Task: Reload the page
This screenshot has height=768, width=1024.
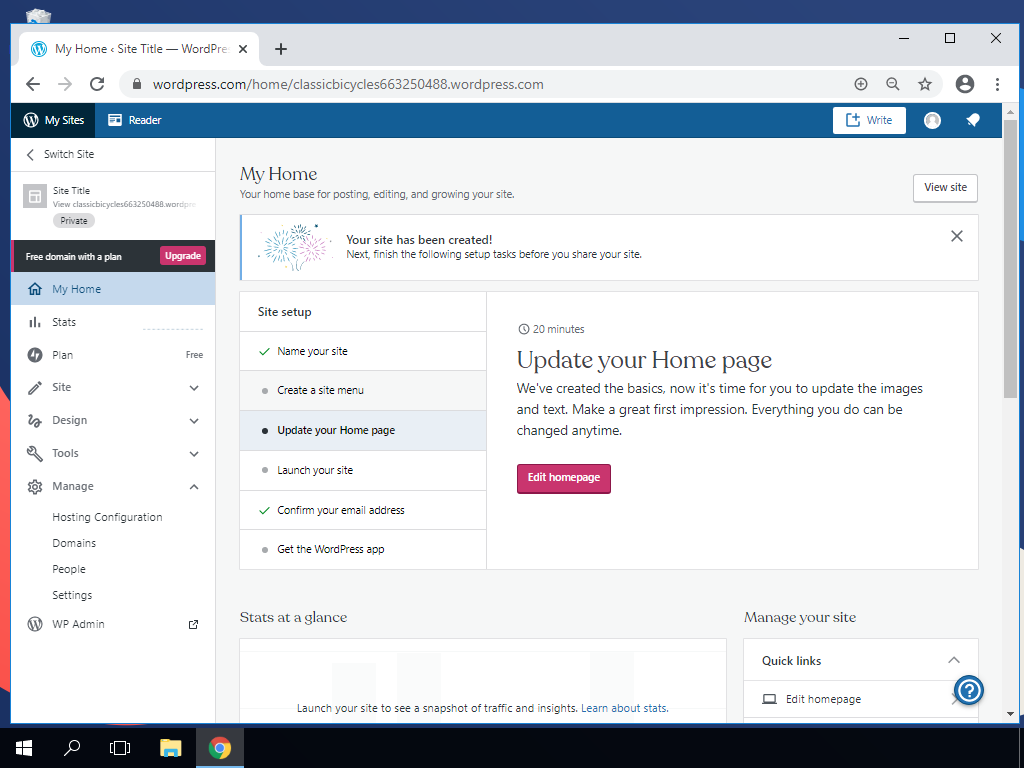Action: 97,84
